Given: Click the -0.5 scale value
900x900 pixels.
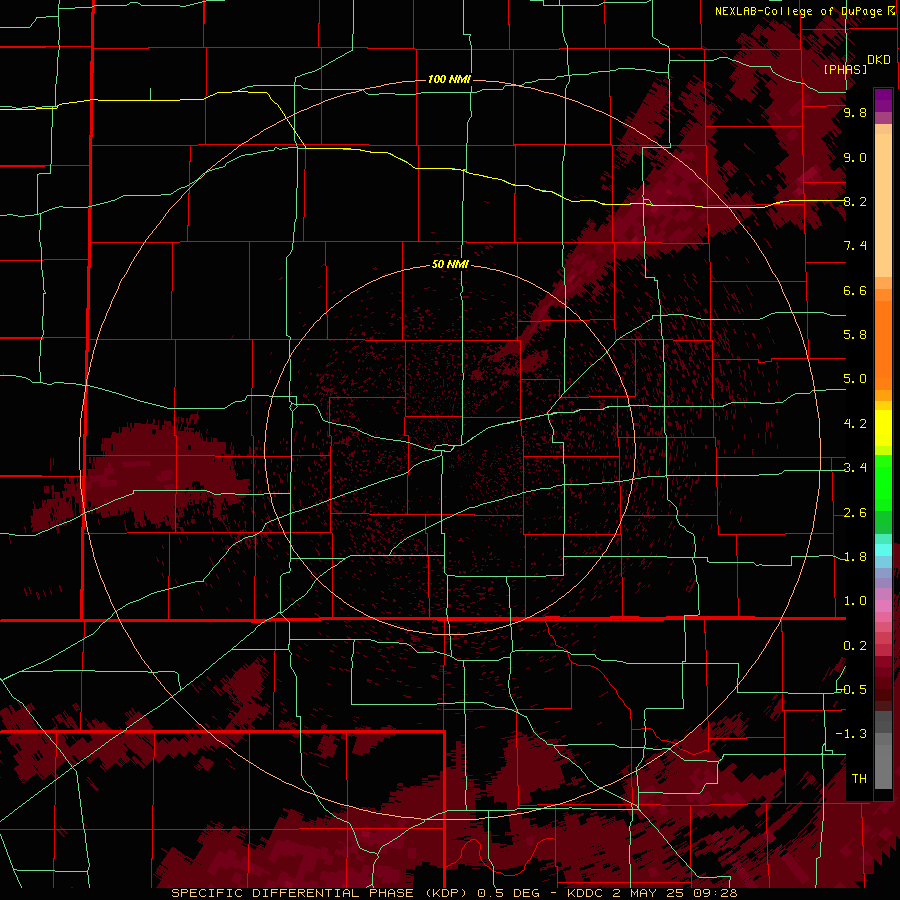Looking at the screenshot, I should pos(851,690).
